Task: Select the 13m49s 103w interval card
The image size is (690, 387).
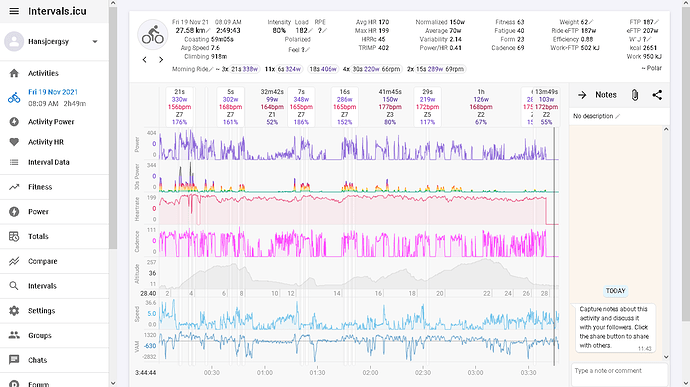Action: coord(547,107)
